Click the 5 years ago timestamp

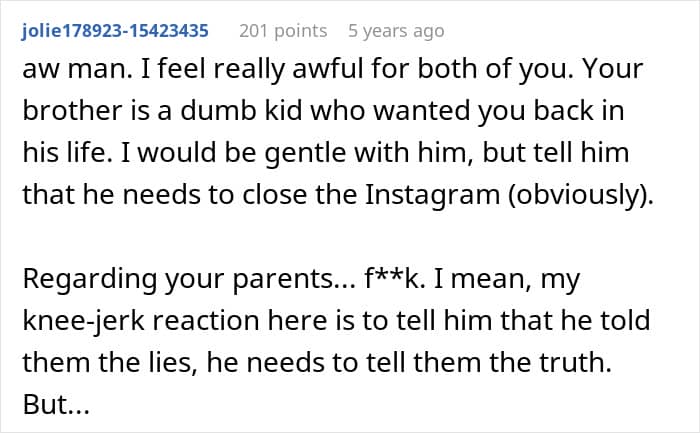point(396,31)
